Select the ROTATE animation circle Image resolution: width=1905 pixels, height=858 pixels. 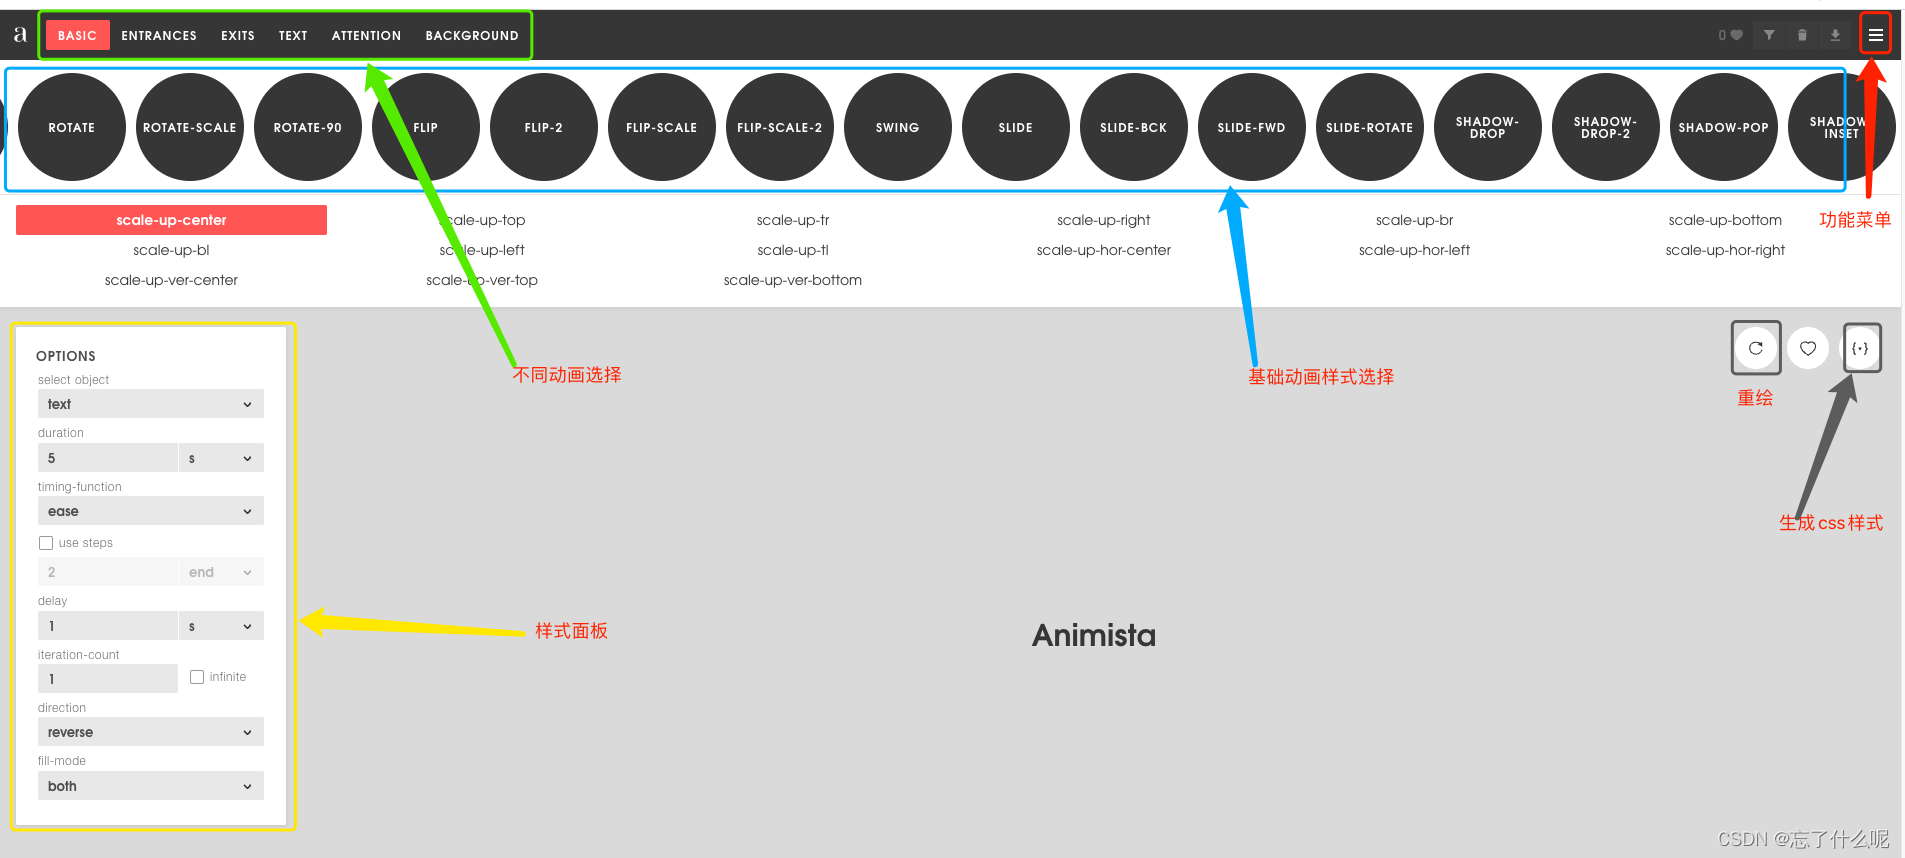tap(72, 127)
